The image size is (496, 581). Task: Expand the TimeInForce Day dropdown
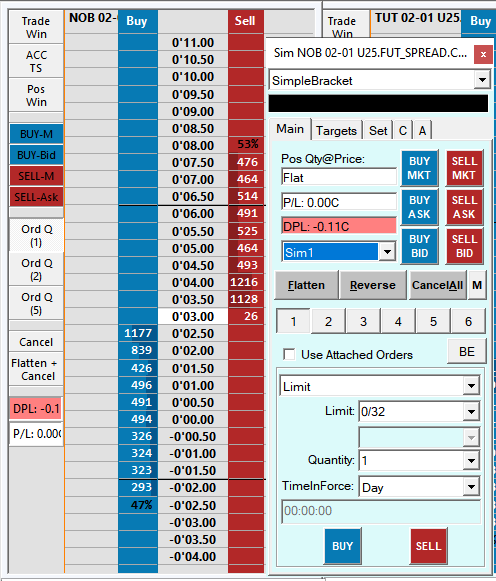pyautogui.click(x=471, y=487)
